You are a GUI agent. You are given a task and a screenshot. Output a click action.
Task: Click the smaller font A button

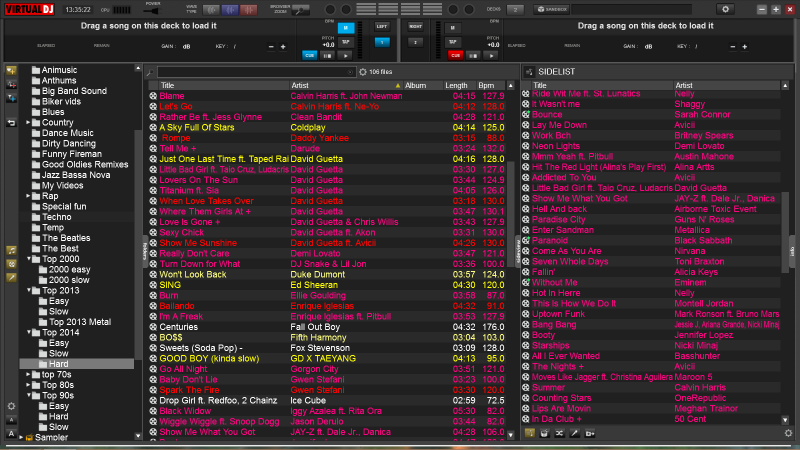(x=11, y=420)
